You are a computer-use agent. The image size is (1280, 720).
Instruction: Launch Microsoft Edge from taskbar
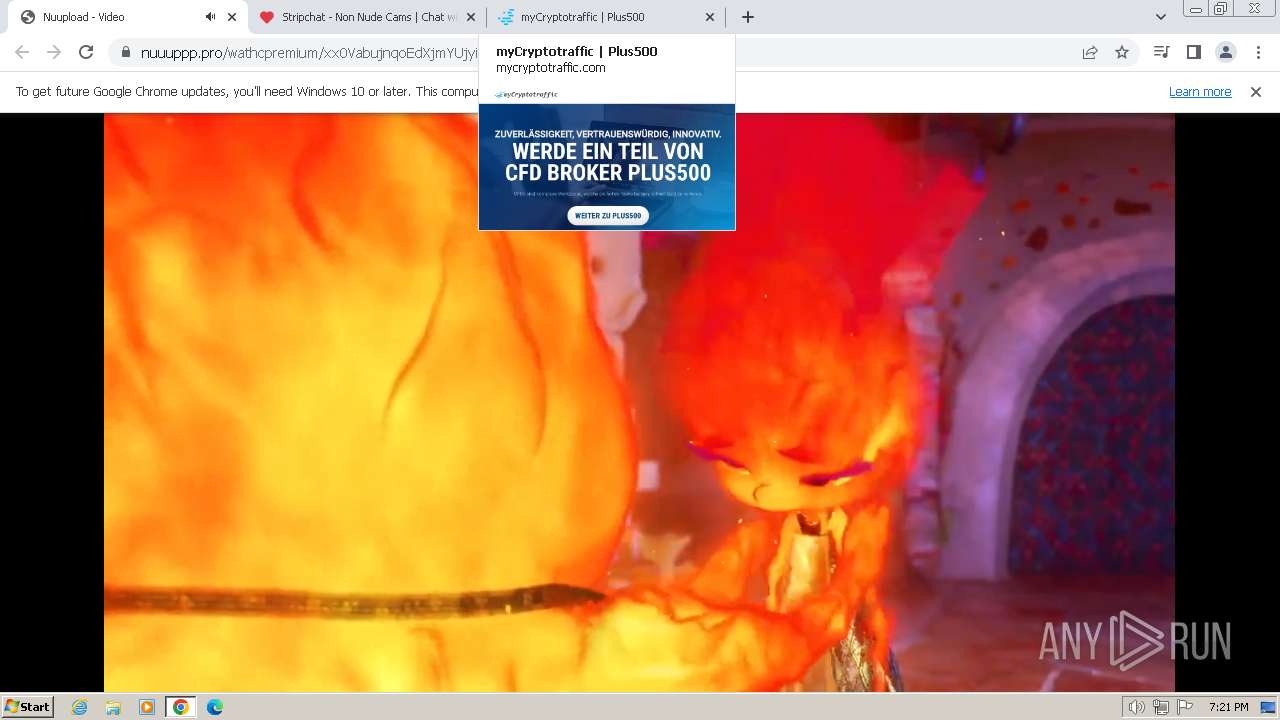click(x=214, y=707)
